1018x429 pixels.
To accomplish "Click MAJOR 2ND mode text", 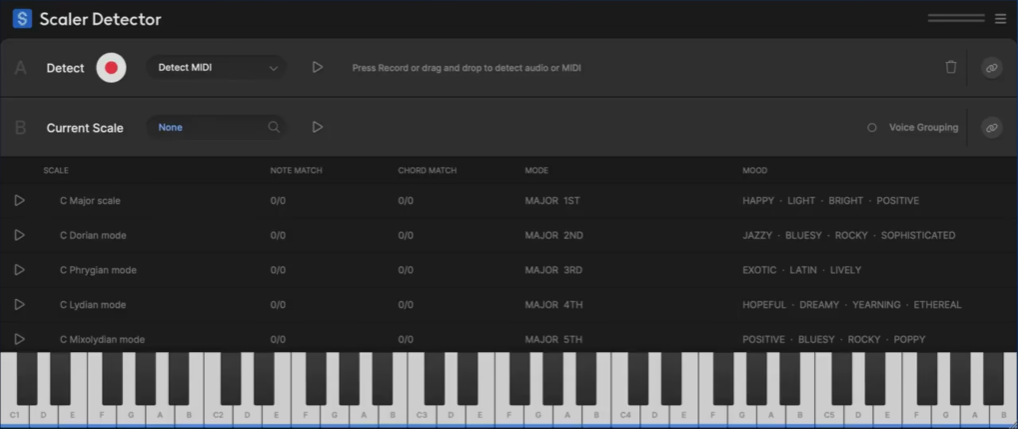I will point(554,235).
